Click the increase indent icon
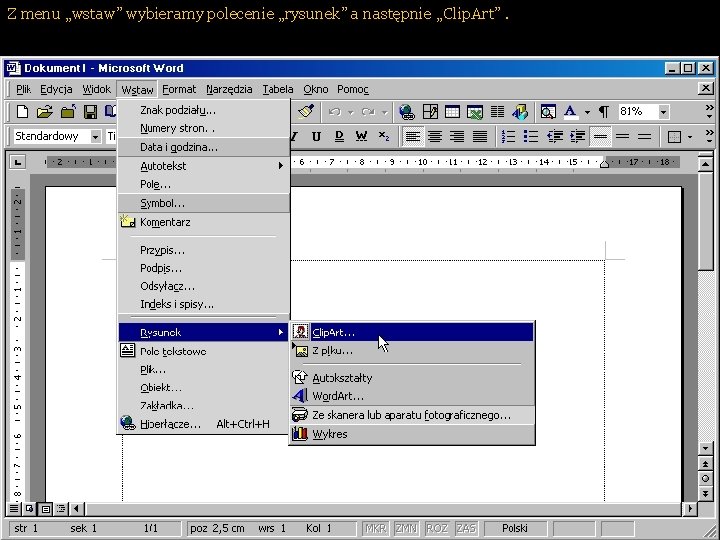This screenshot has height=540, width=720. [x=578, y=136]
